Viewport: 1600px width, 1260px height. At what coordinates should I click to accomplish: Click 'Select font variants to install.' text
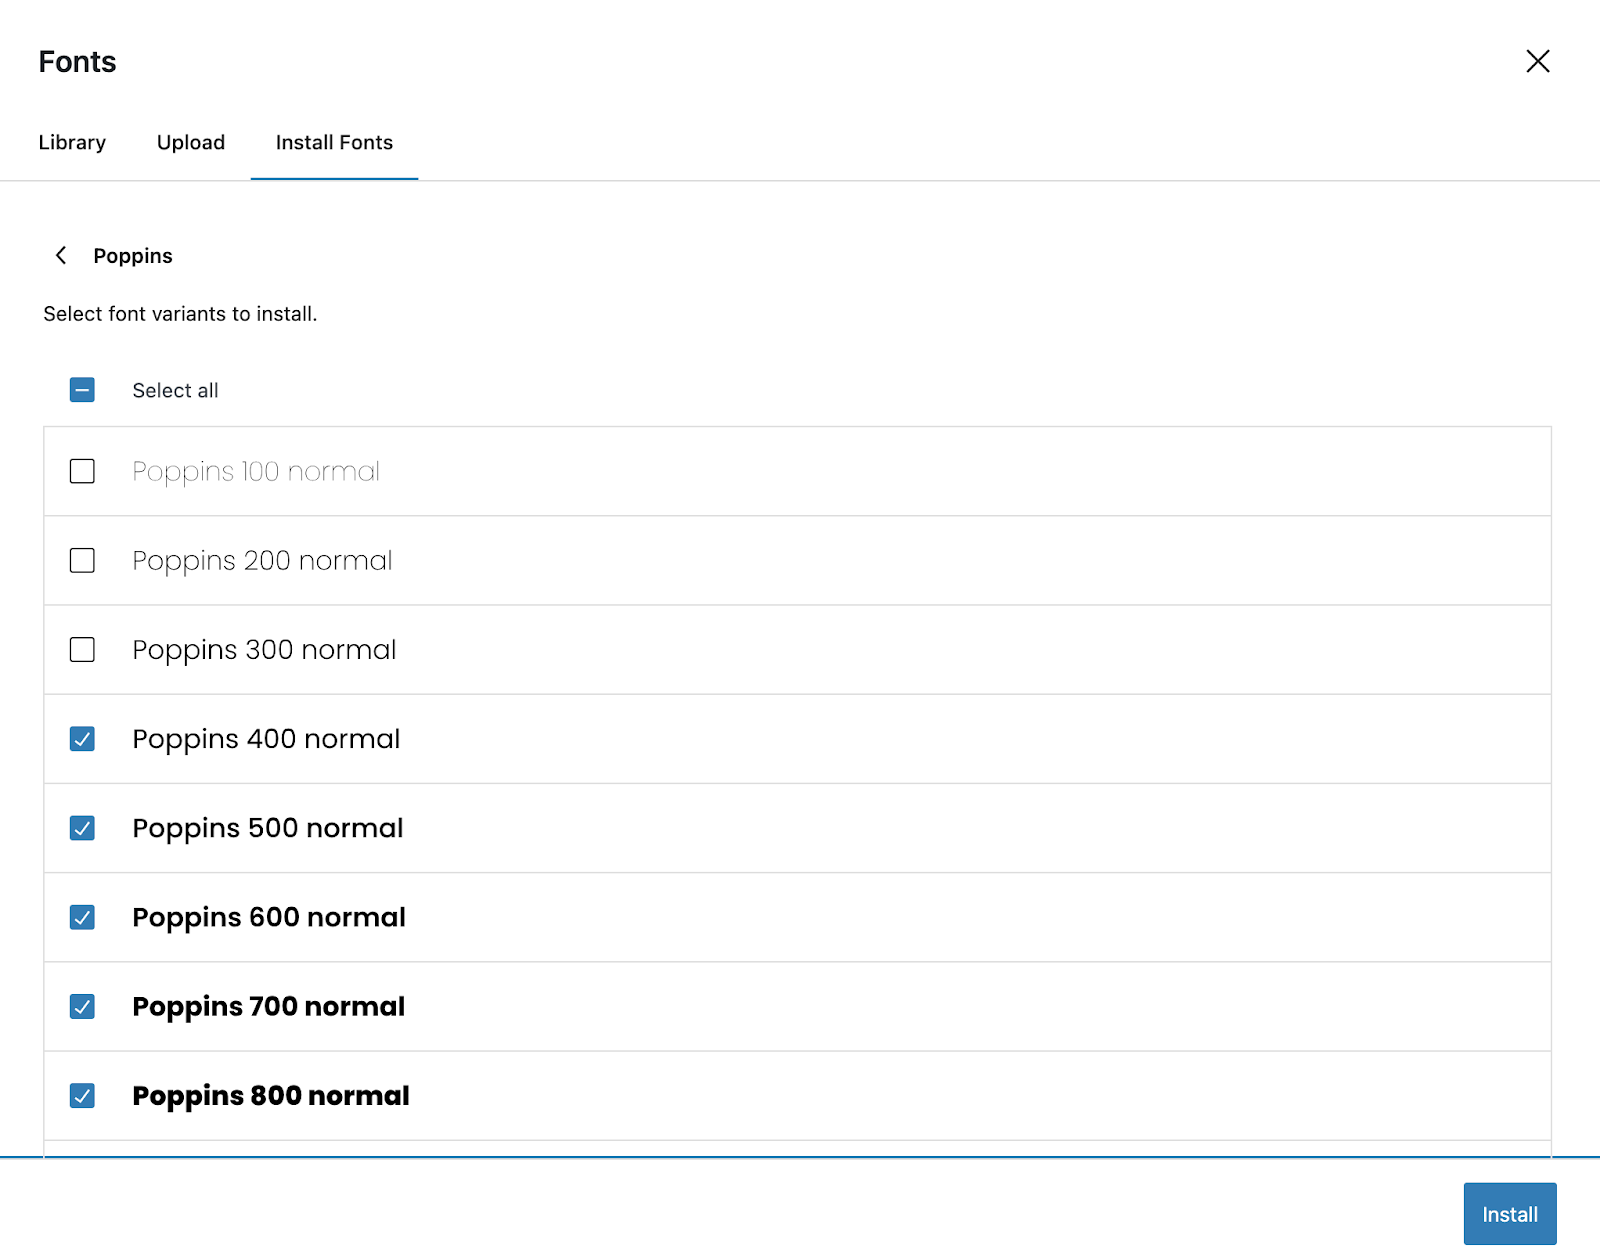(x=180, y=314)
